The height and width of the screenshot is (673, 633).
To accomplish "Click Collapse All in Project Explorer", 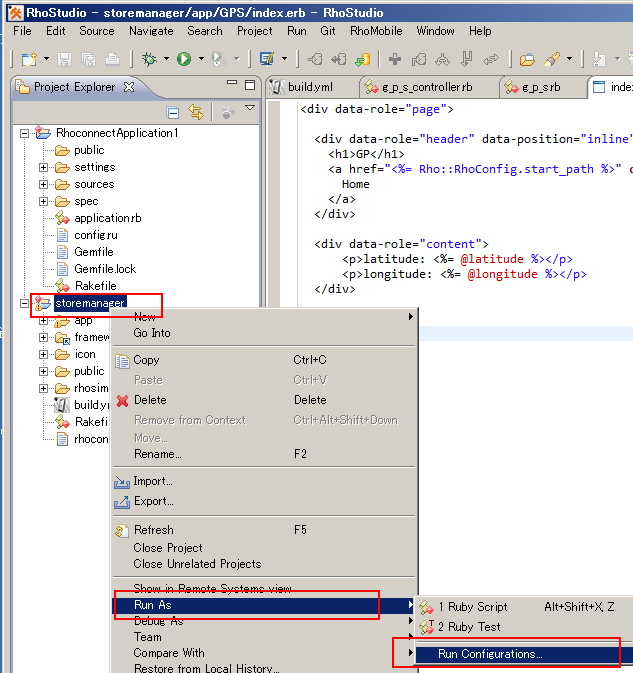I will click(x=173, y=112).
